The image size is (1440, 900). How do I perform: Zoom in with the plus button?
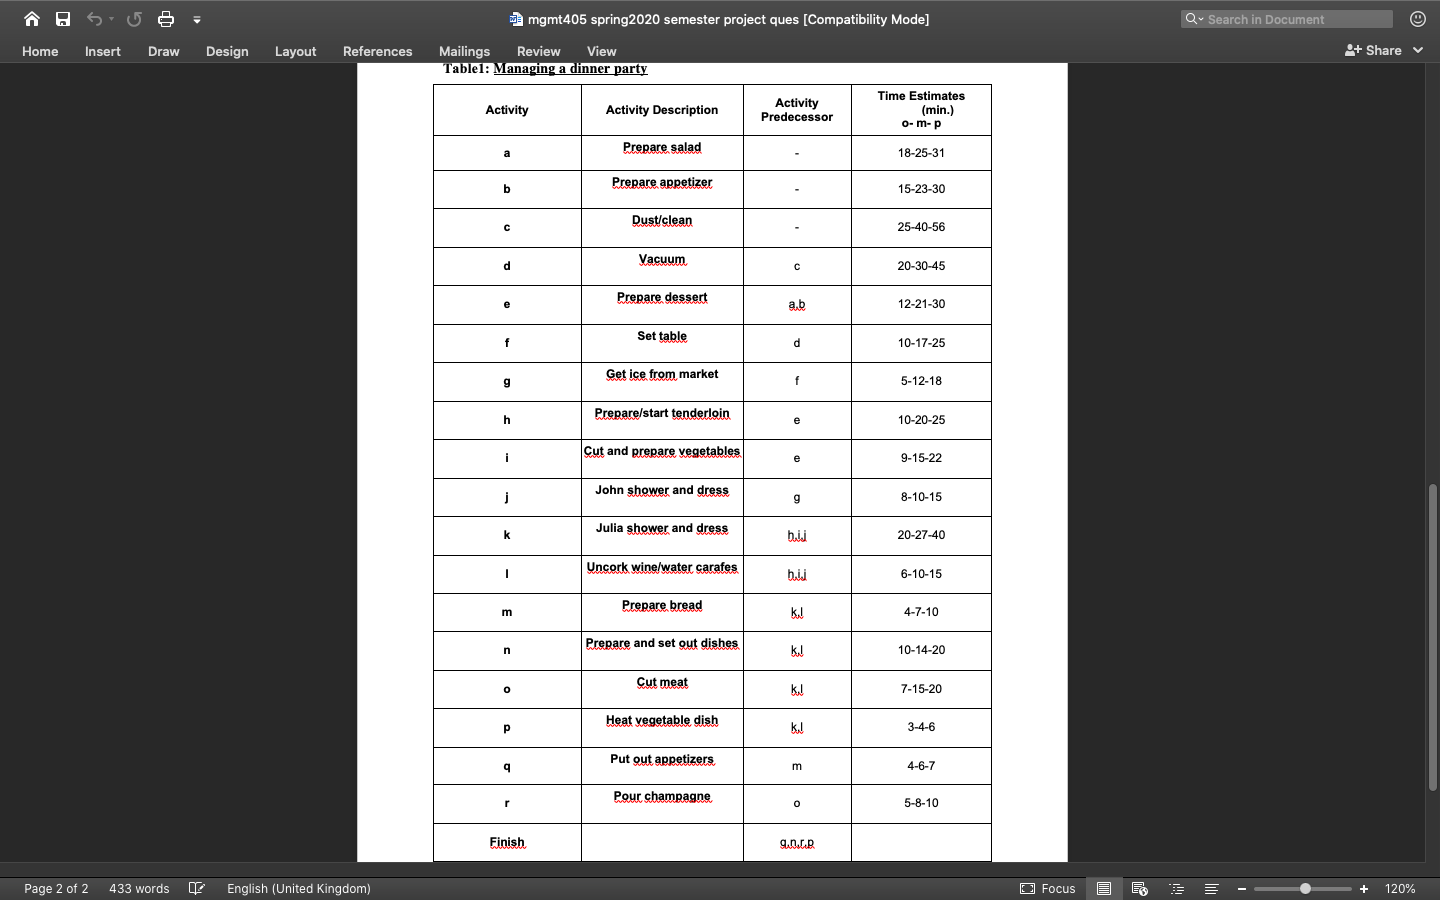coord(1364,888)
